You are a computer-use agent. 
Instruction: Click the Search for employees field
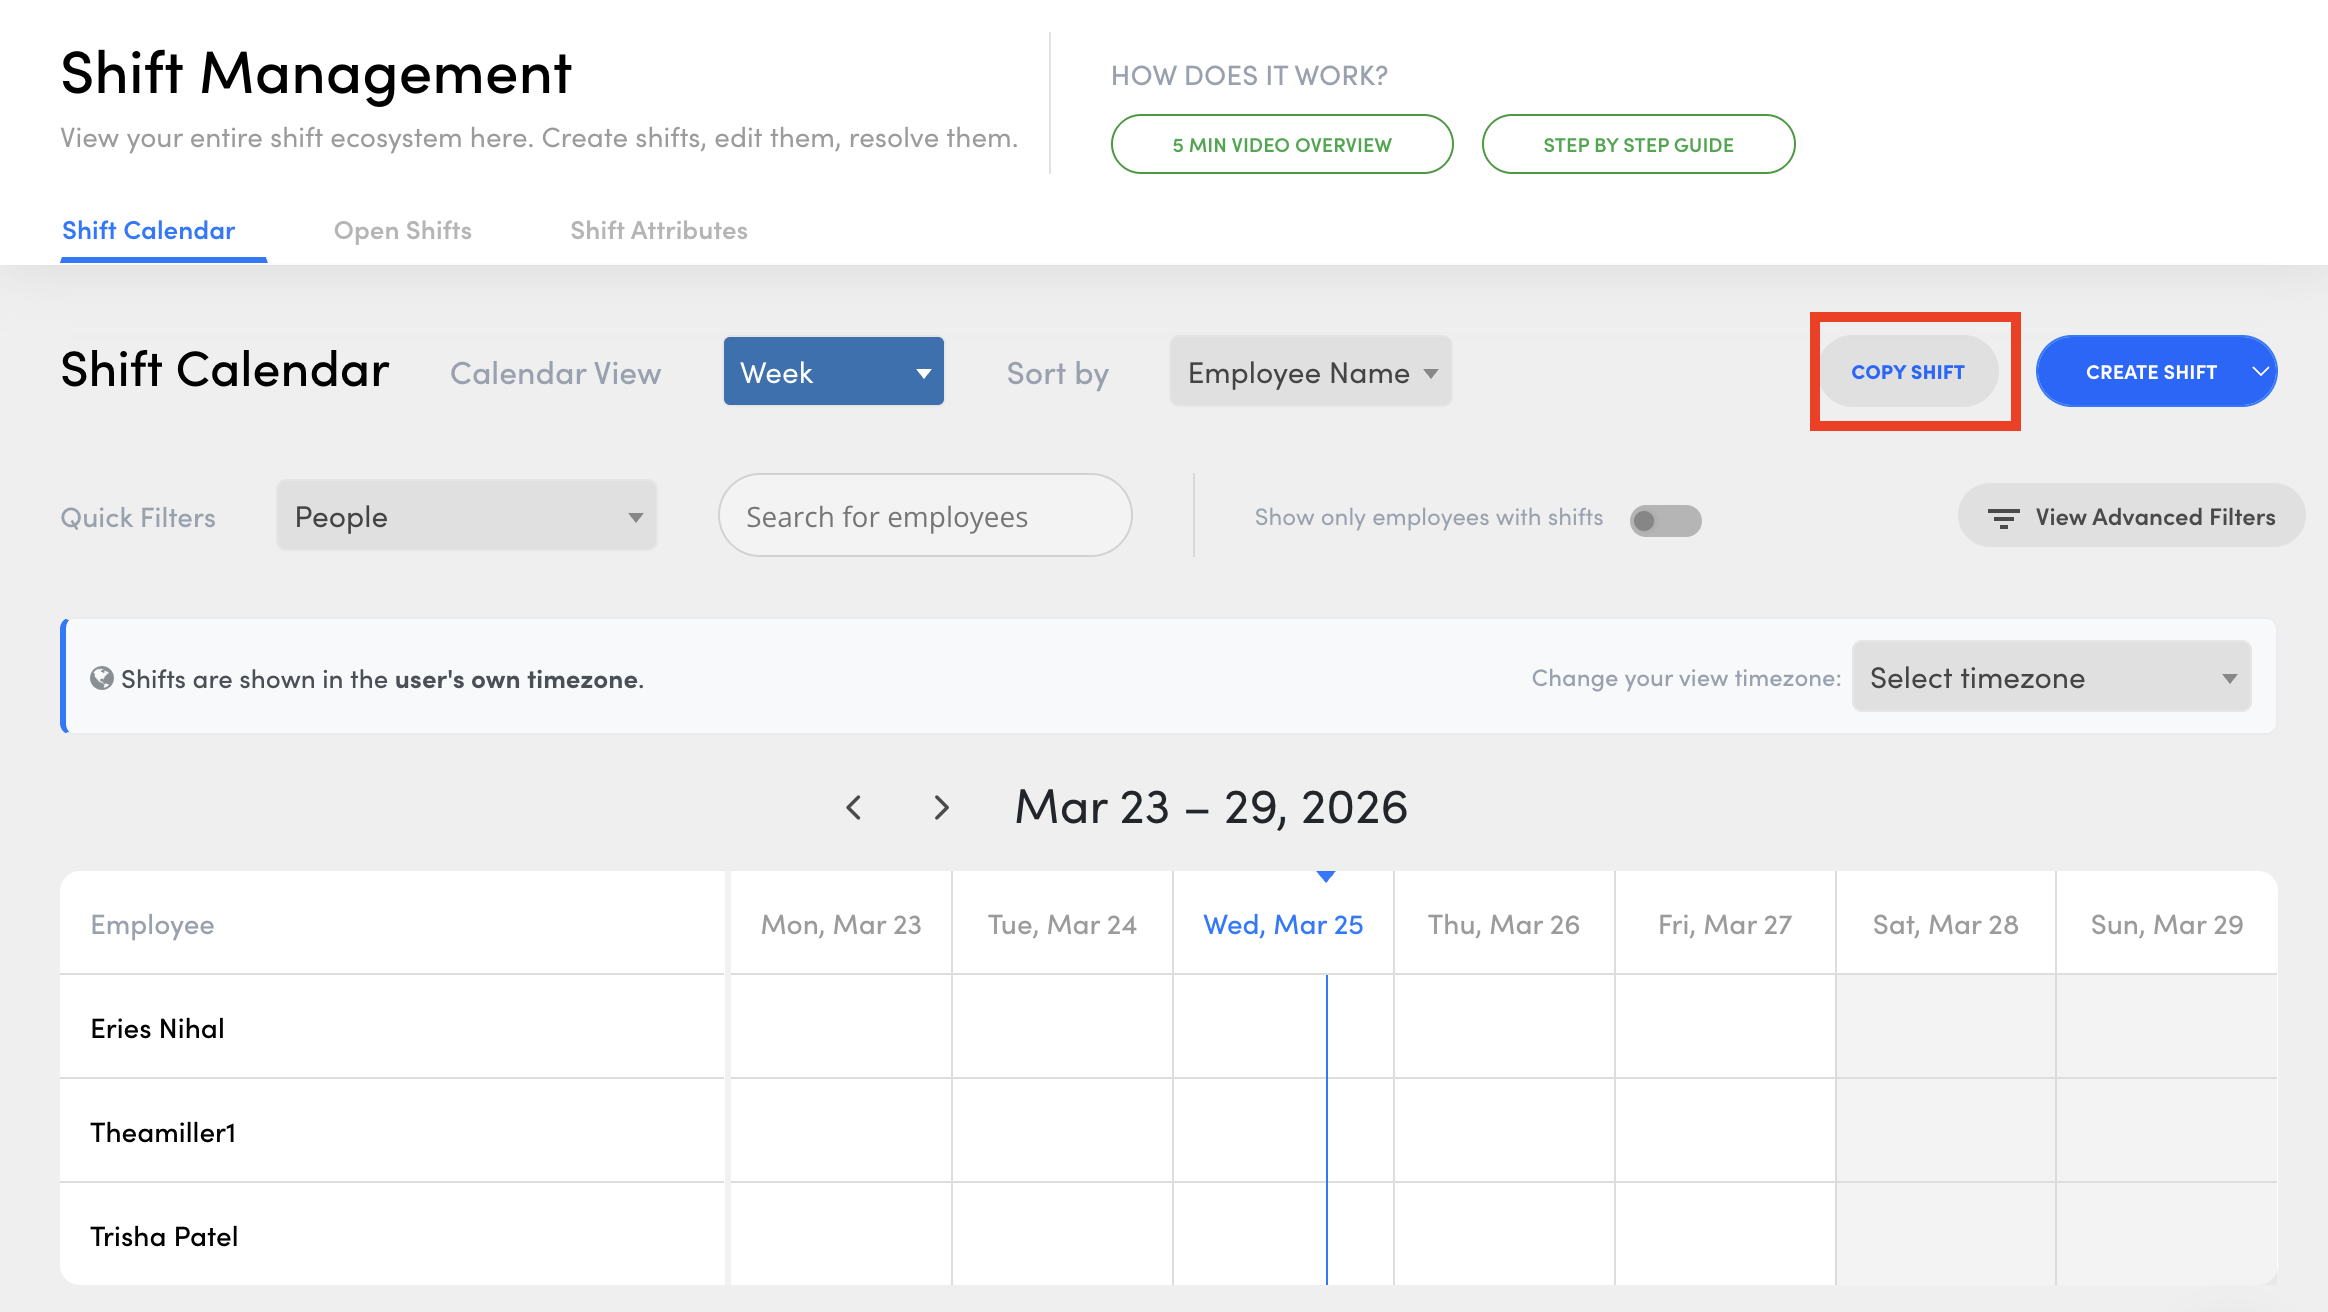point(924,517)
